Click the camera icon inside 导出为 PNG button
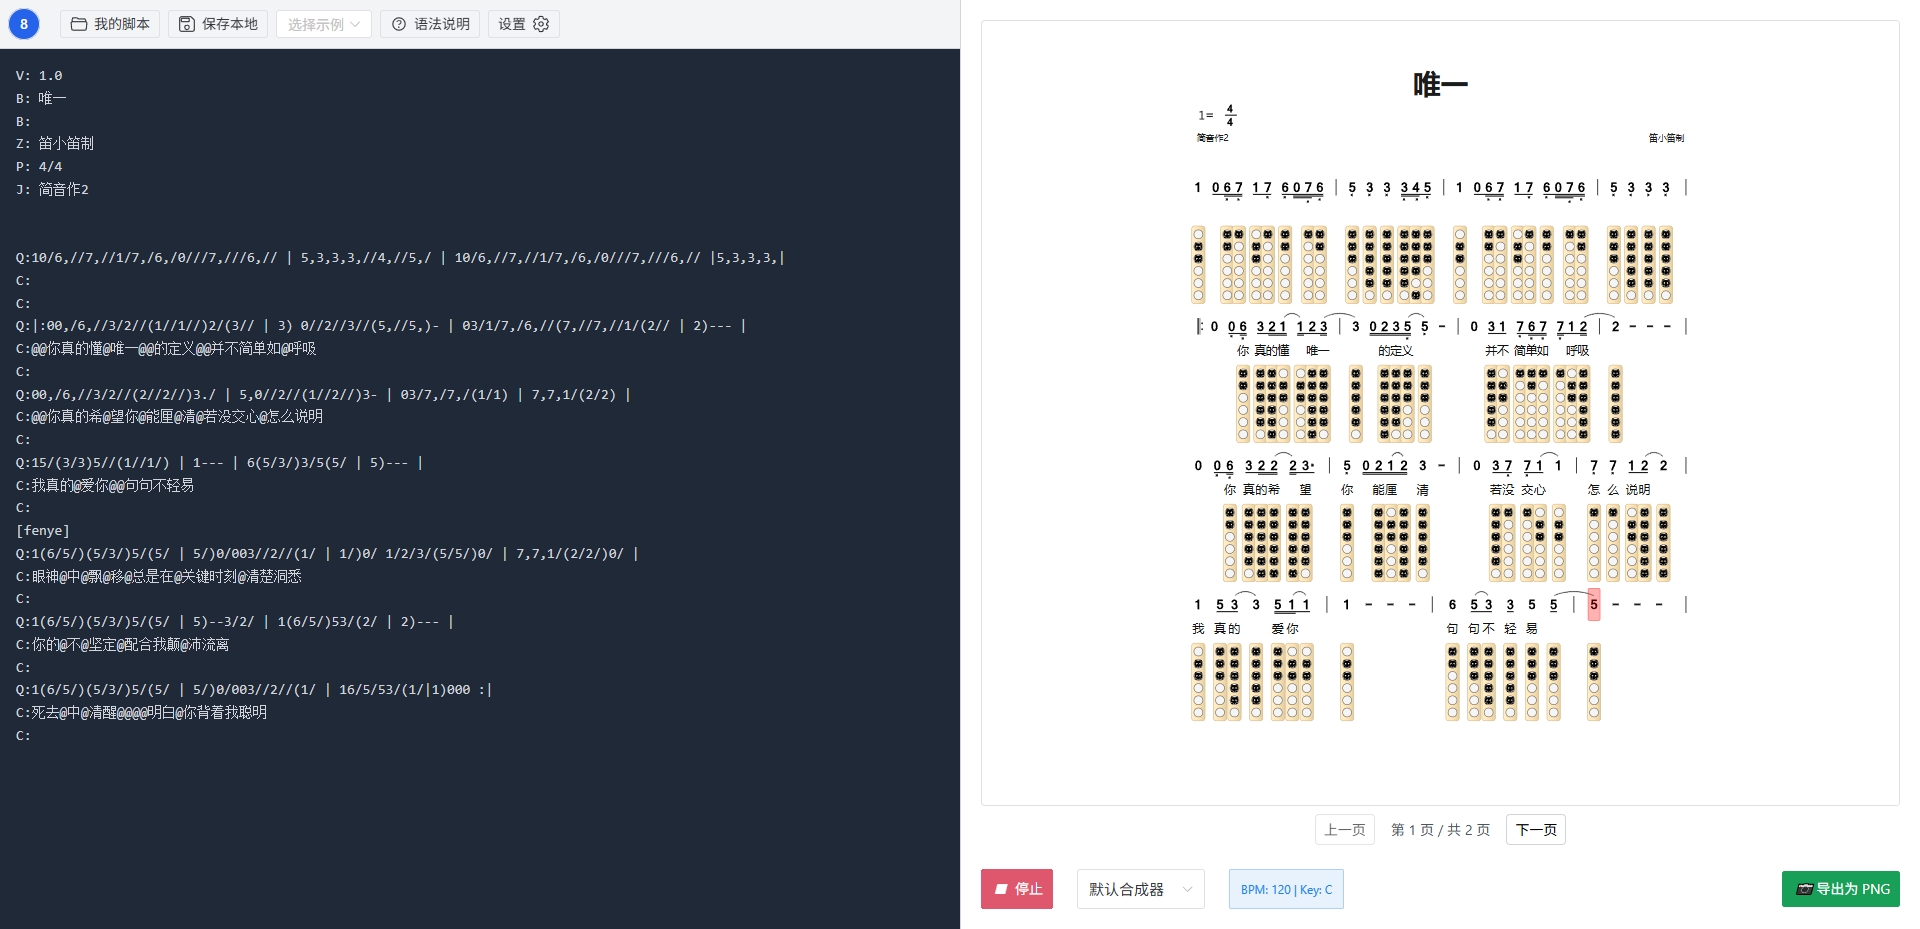The height and width of the screenshot is (929, 1920). pyautogui.click(x=1806, y=889)
